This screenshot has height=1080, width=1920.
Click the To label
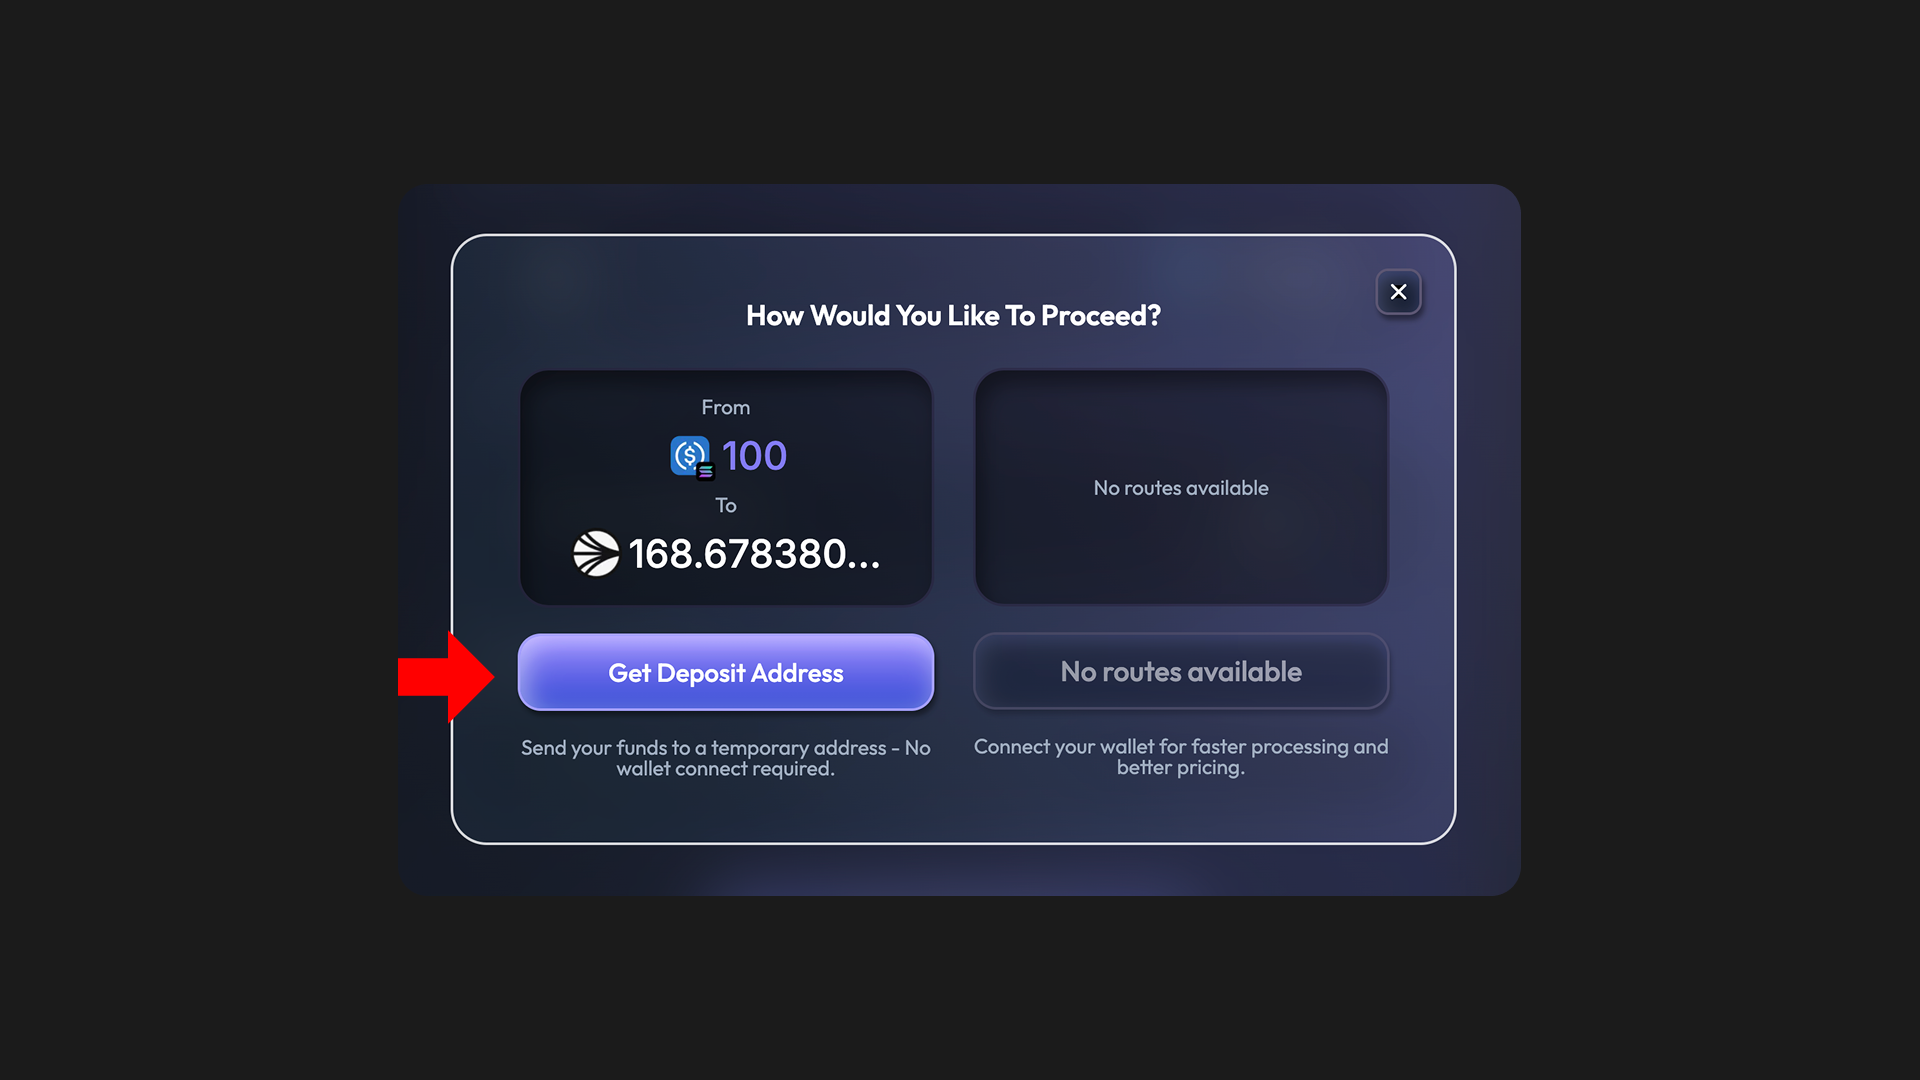(x=725, y=505)
